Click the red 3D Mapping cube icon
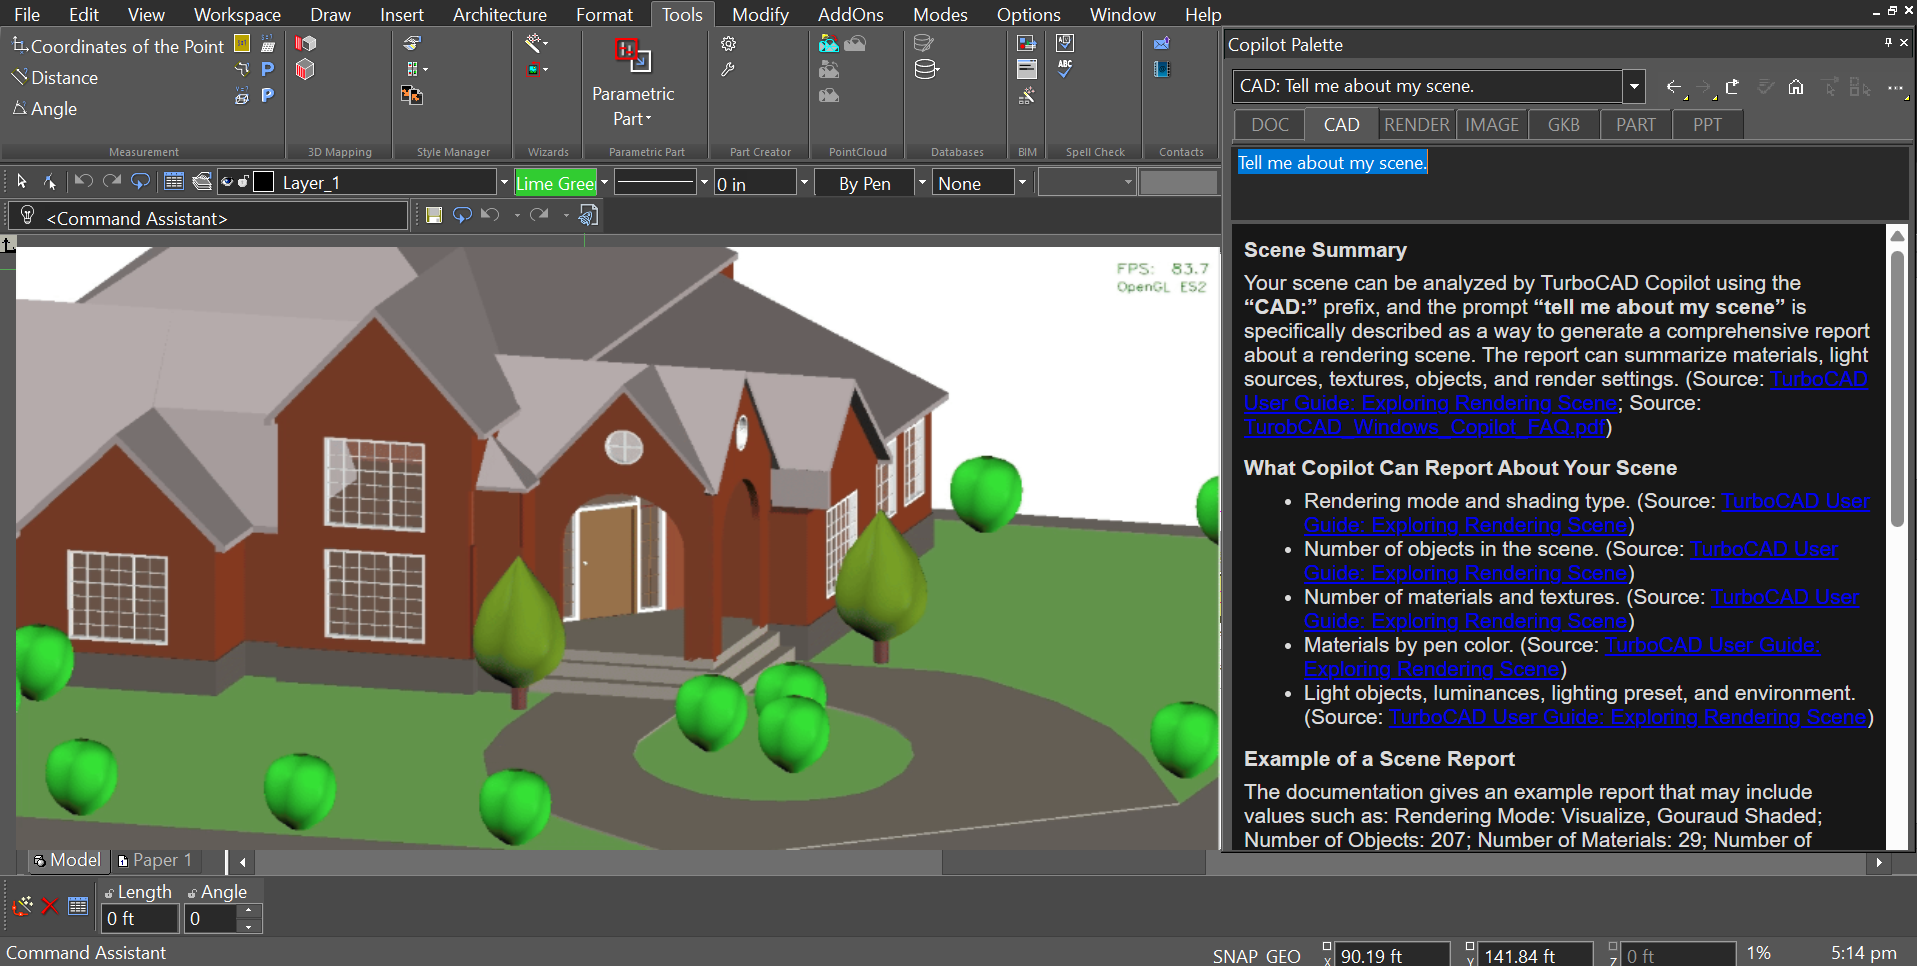Image resolution: width=1917 pixels, height=966 pixels. coord(306,69)
